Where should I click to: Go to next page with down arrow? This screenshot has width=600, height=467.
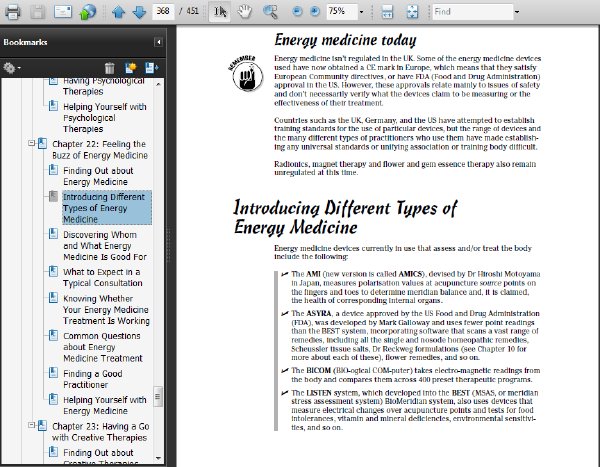tap(139, 12)
